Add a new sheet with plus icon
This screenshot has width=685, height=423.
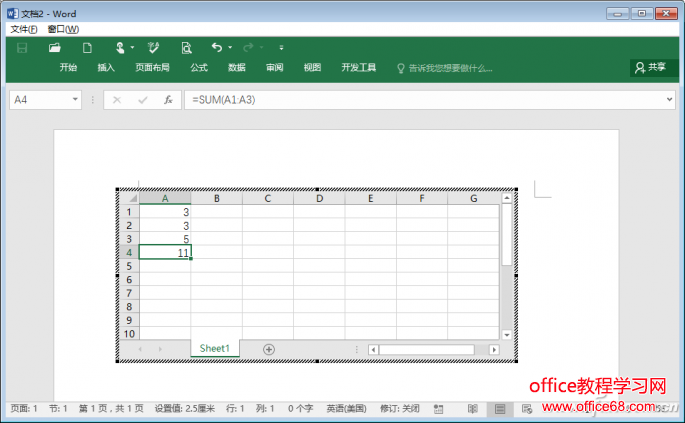(x=269, y=349)
